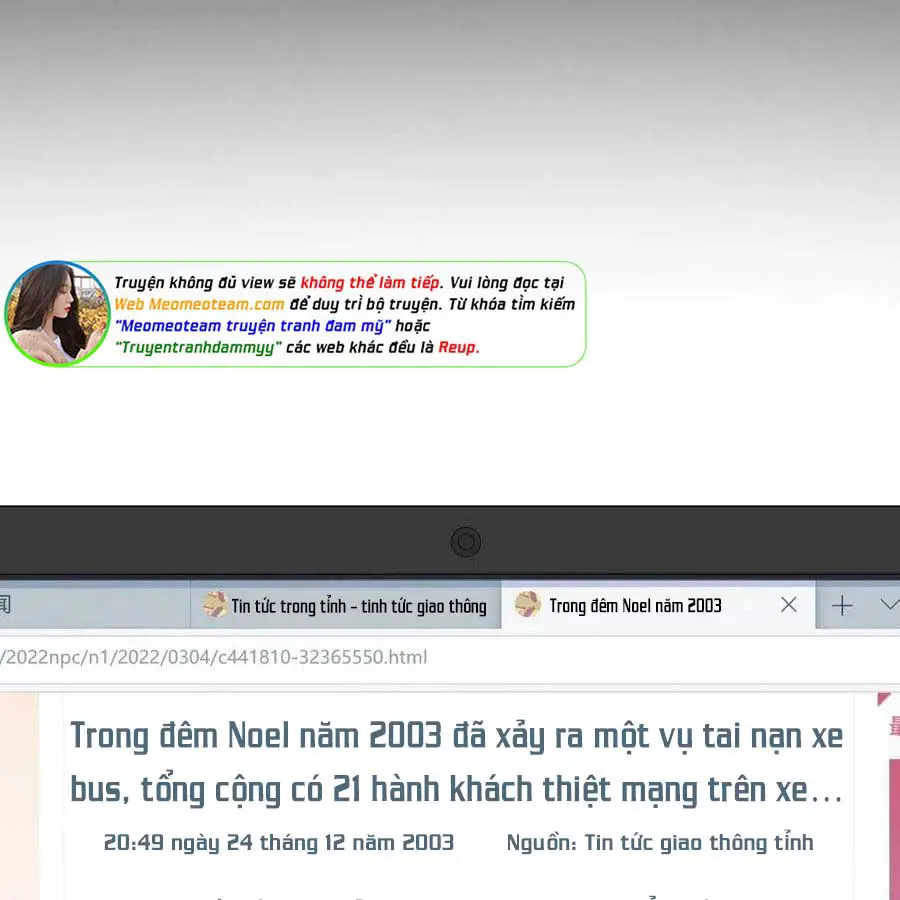
Task: Click the girl avatar in the banner
Action: click(x=57, y=313)
